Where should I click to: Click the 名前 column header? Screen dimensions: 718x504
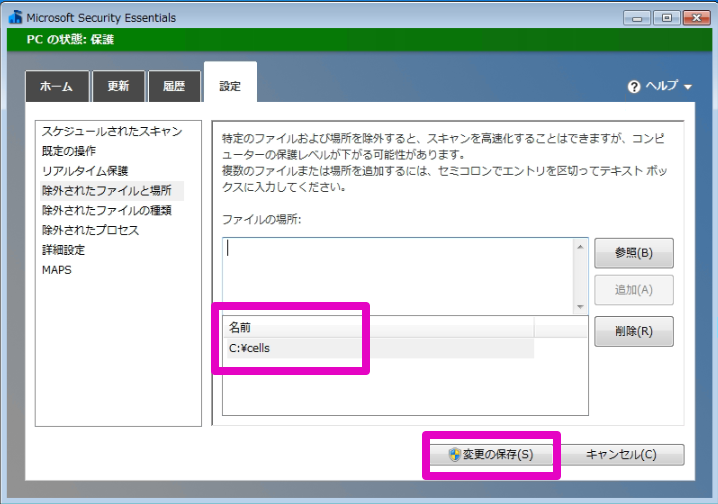378,327
